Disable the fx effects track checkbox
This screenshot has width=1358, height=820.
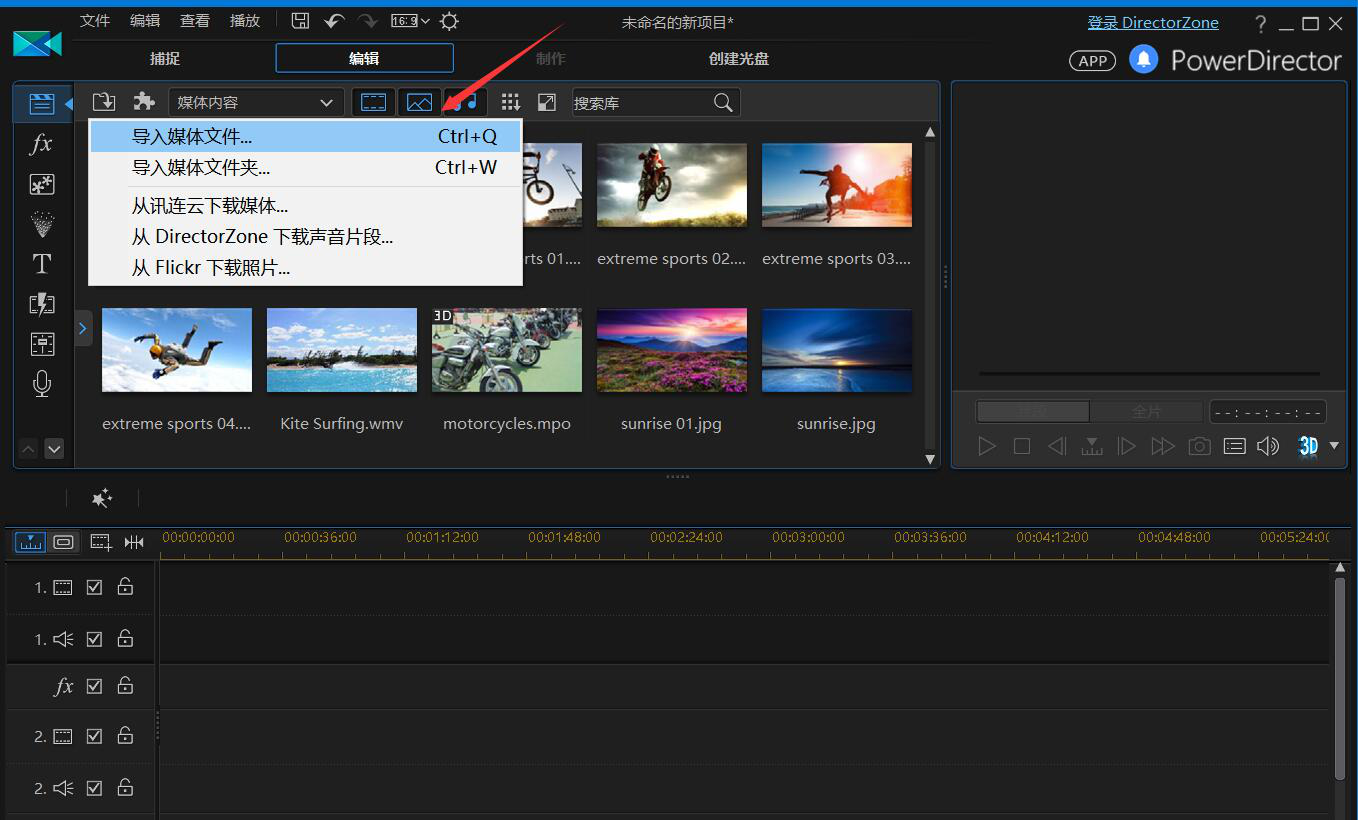point(94,686)
